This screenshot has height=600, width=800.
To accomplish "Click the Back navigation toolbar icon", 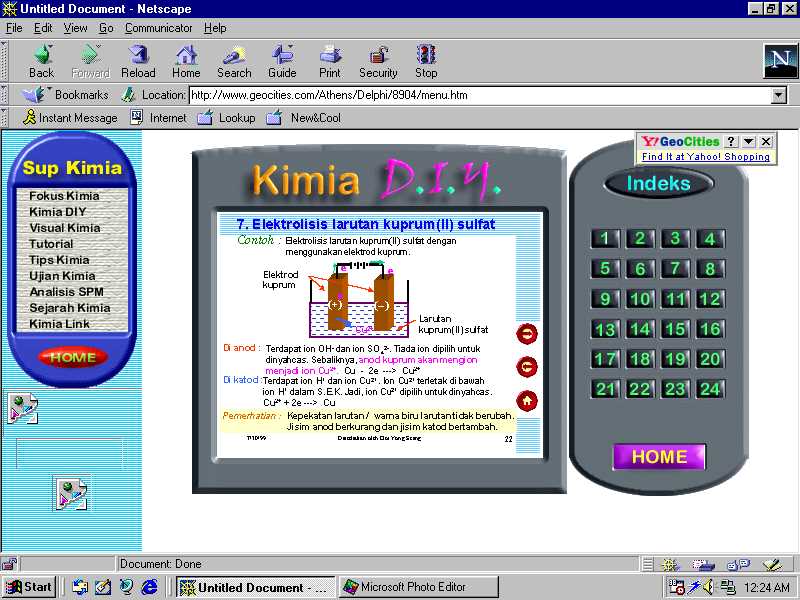I will tap(42, 61).
